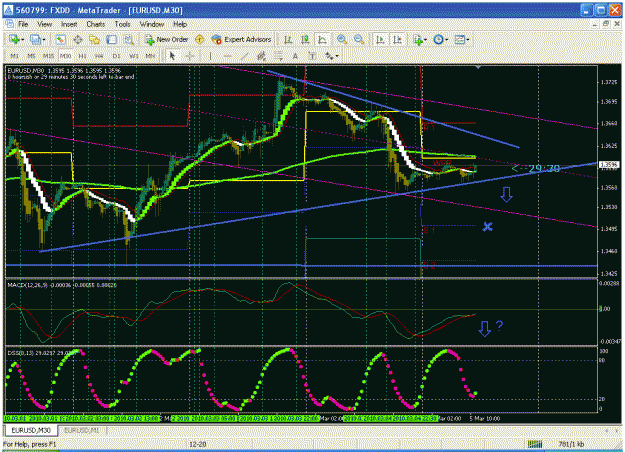
Task: Open the Window menu
Action: (x=152, y=24)
